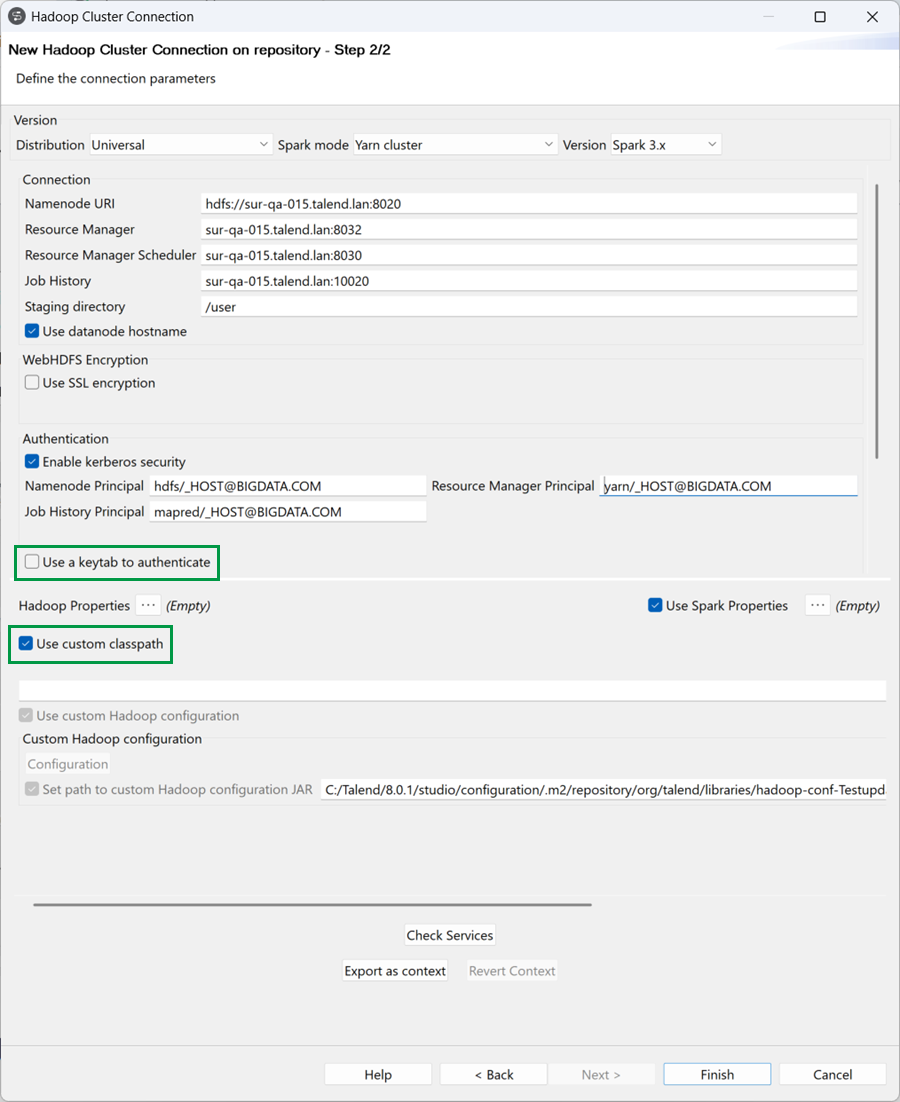Click inside the Namenode URI field
900x1102 pixels.
coord(530,202)
